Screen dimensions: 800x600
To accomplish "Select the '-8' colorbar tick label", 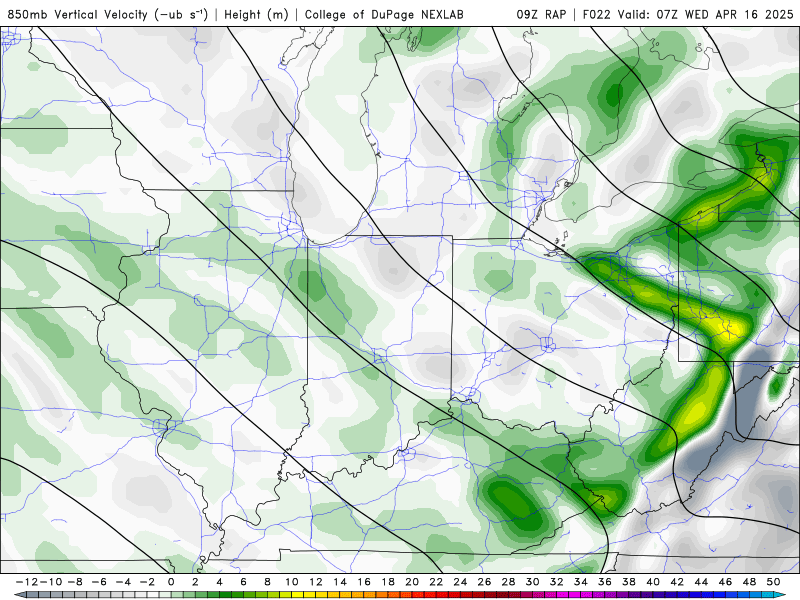I will [x=75, y=582].
